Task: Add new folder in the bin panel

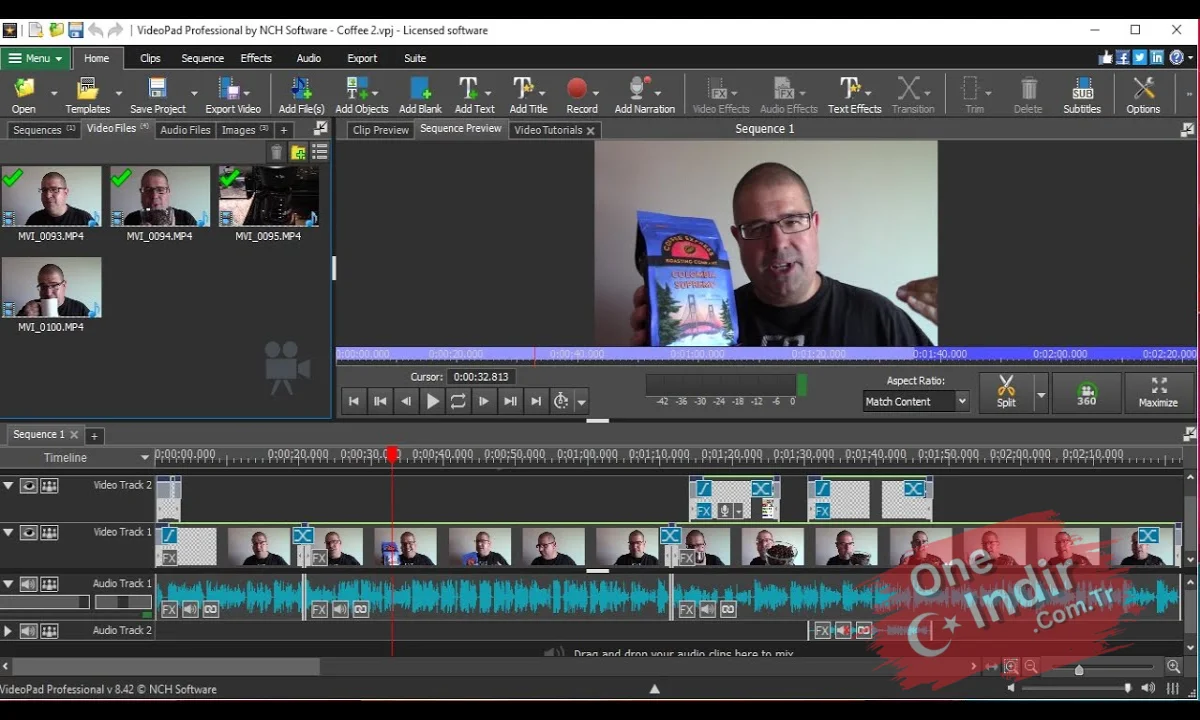Action: [298, 152]
